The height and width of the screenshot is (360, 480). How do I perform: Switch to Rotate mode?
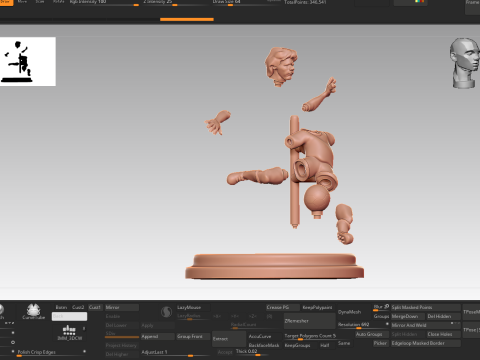click(x=59, y=2)
